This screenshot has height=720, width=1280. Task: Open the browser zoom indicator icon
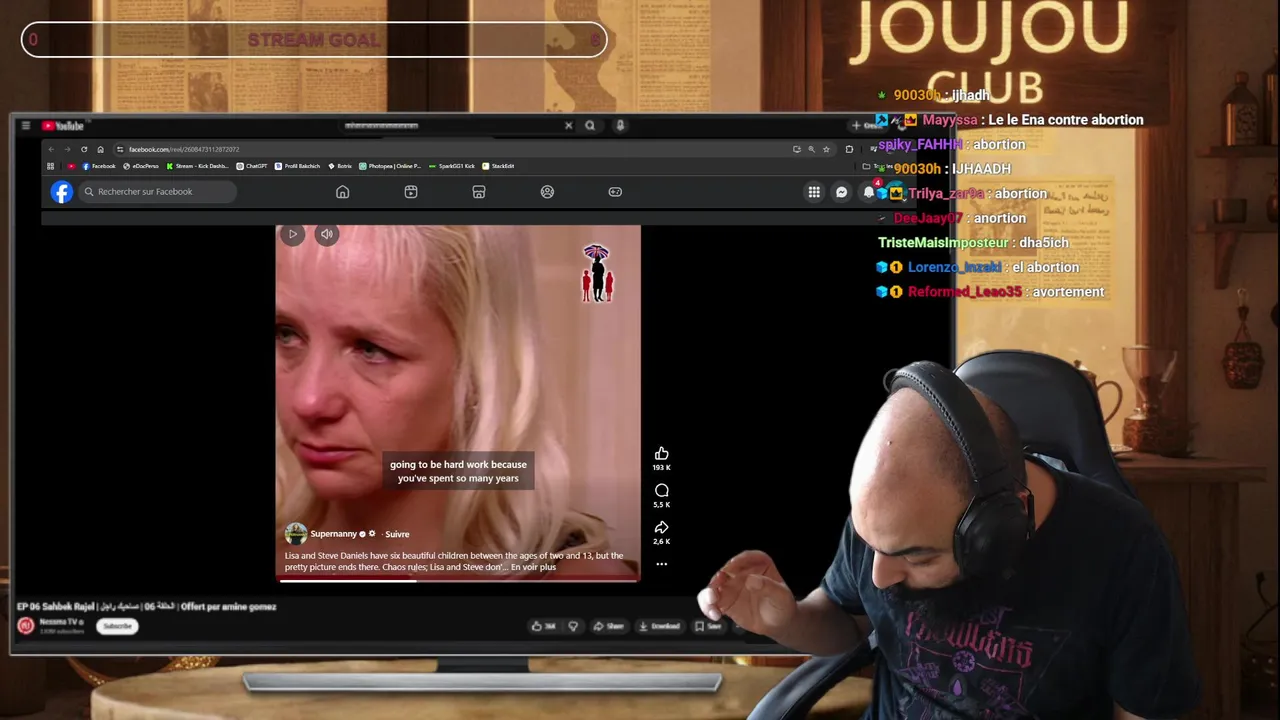point(811,149)
